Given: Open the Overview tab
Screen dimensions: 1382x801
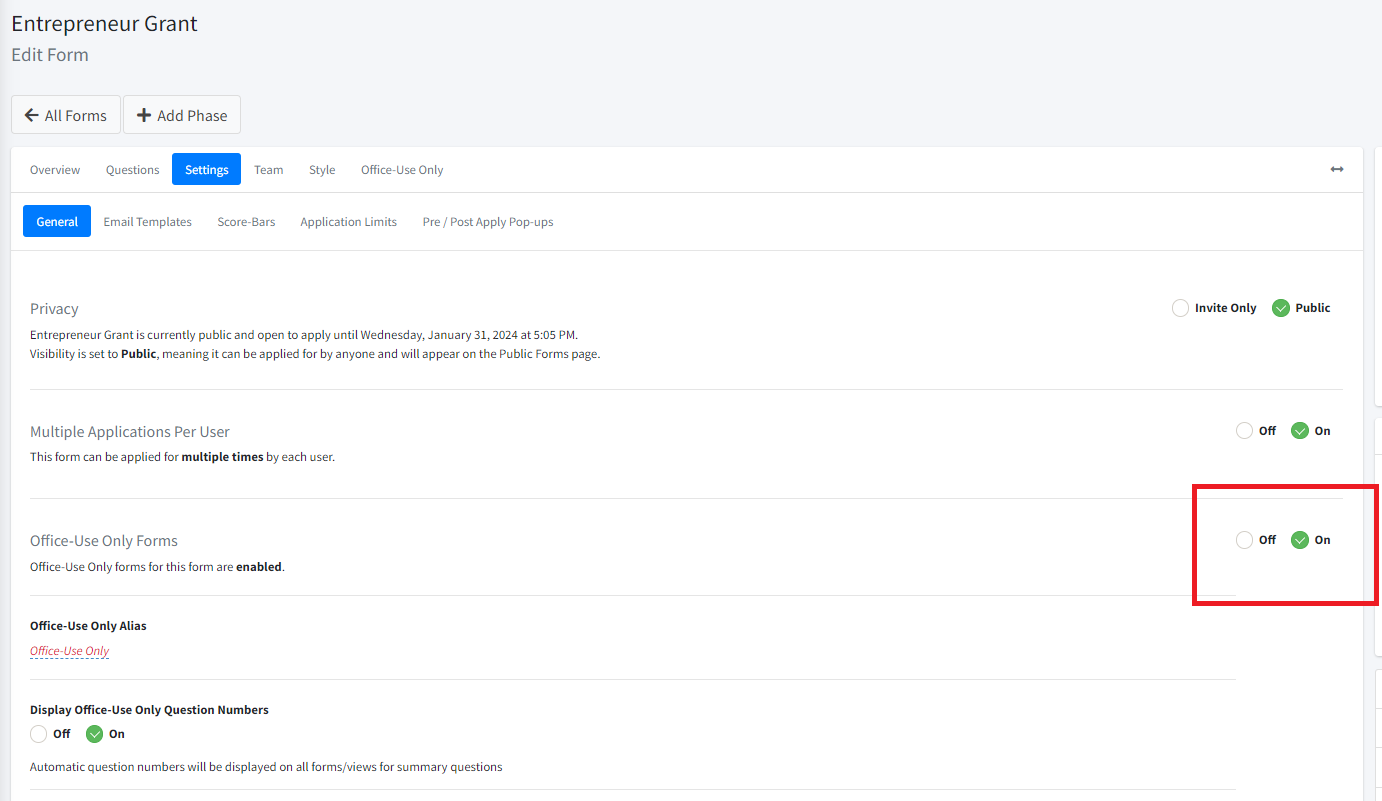Looking at the screenshot, I should [x=55, y=170].
